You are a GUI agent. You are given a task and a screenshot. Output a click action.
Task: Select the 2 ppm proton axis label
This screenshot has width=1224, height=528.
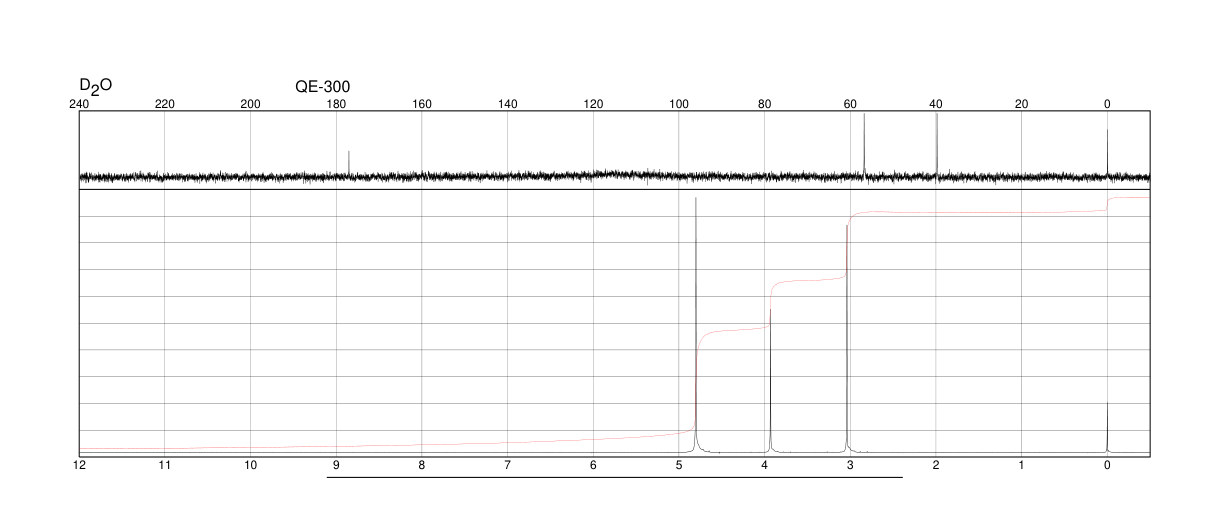[936, 466]
